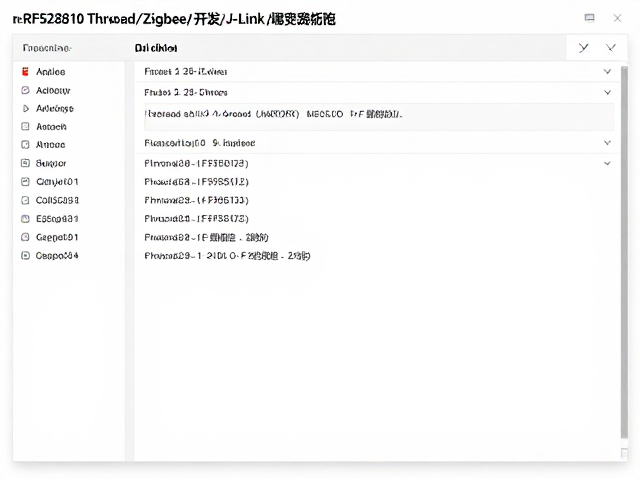Click the vertical scrollbar on the right
Screen dimensions: 640x480
[x=624, y=252]
